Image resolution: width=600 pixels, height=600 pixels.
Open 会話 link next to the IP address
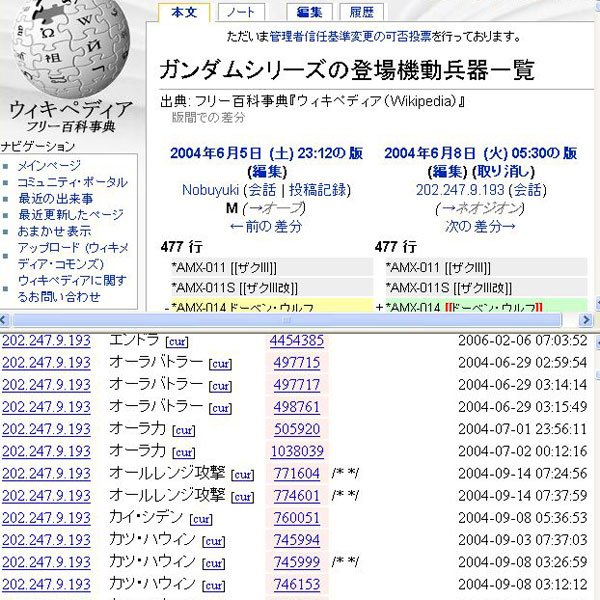pyautogui.click(x=527, y=190)
